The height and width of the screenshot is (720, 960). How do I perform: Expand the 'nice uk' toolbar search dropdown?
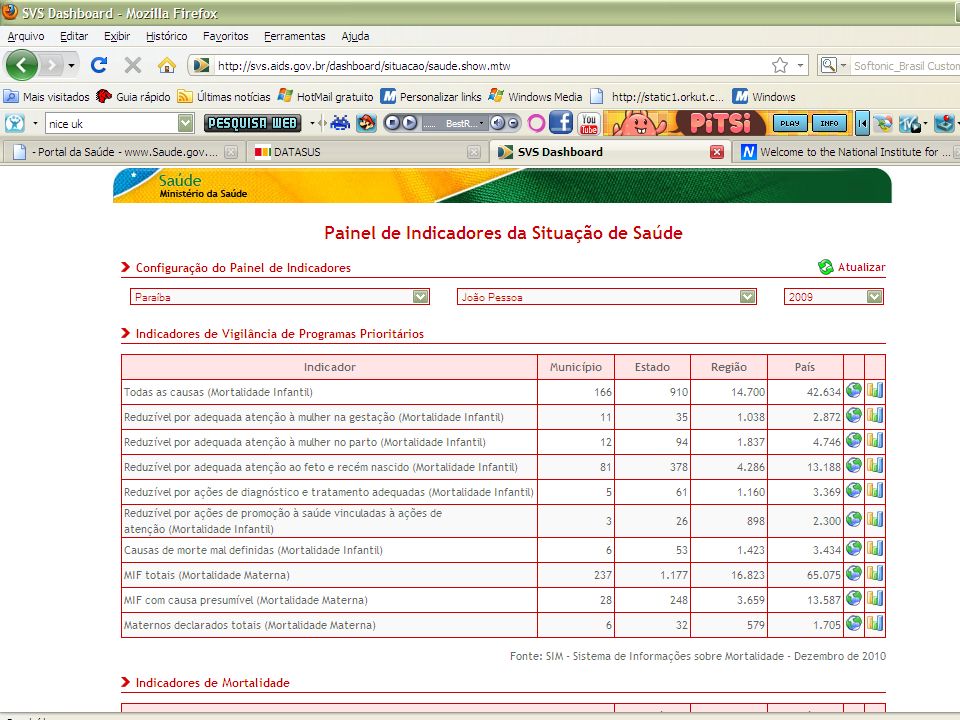(x=186, y=124)
